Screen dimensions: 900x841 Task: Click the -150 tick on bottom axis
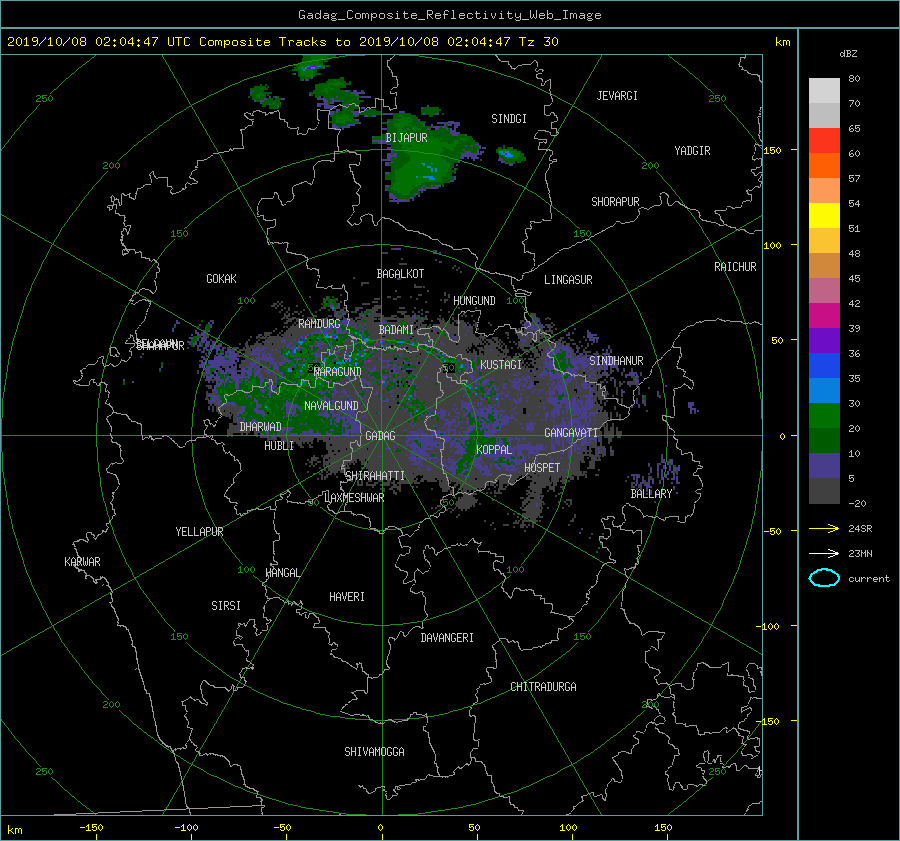[91, 828]
